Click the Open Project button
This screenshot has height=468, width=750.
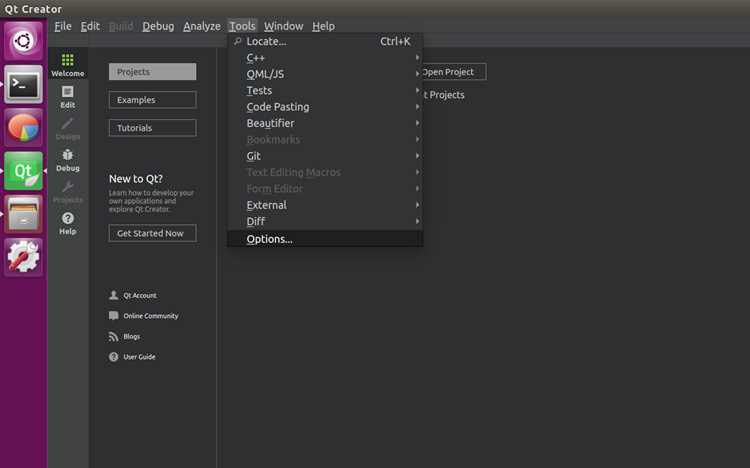click(x=453, y=72)
